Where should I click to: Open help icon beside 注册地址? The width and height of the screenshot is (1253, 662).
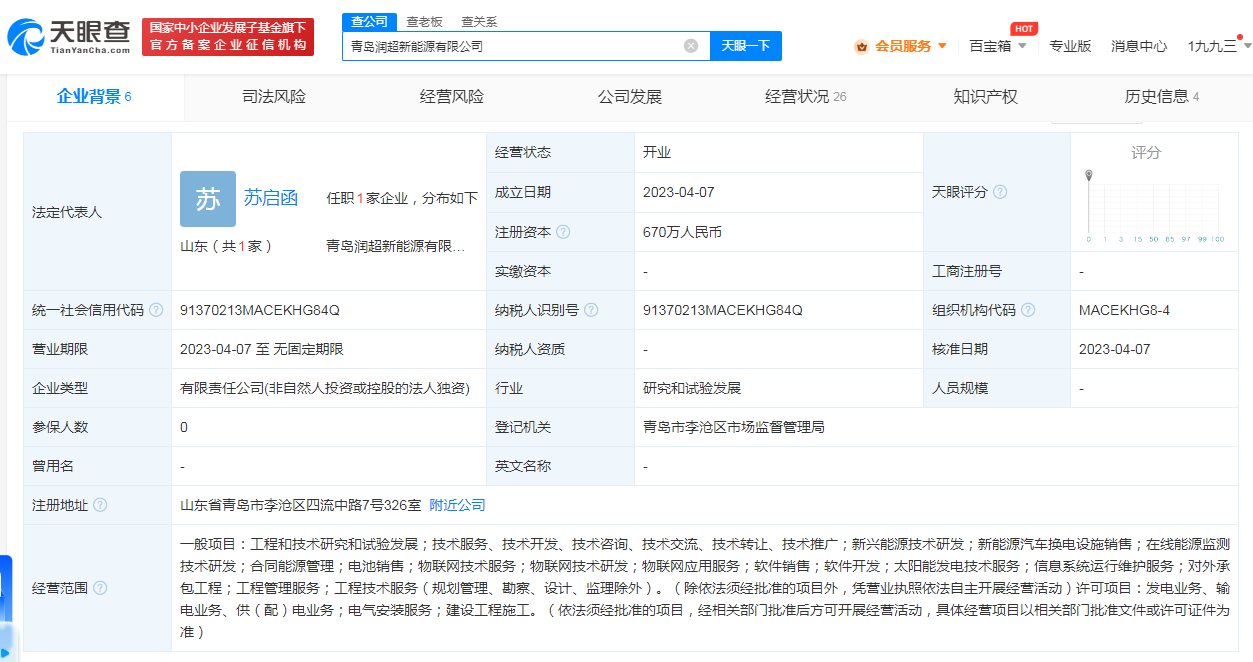(x=100, y=505)
